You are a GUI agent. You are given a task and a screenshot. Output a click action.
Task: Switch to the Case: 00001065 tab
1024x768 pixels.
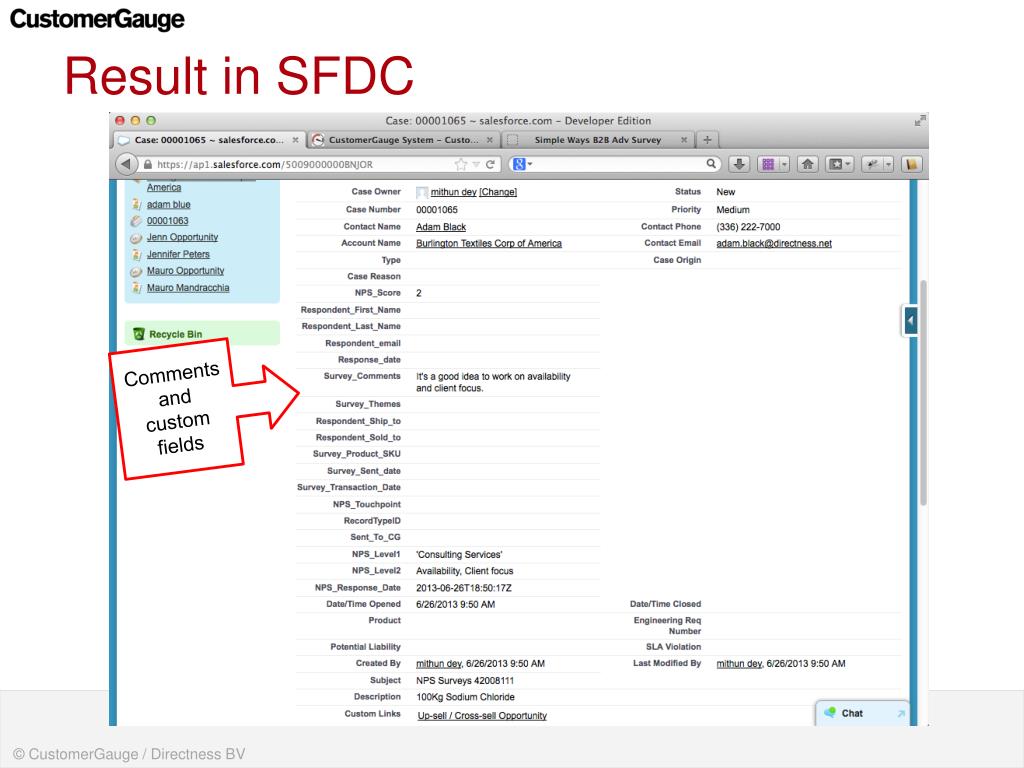[210, 140]
